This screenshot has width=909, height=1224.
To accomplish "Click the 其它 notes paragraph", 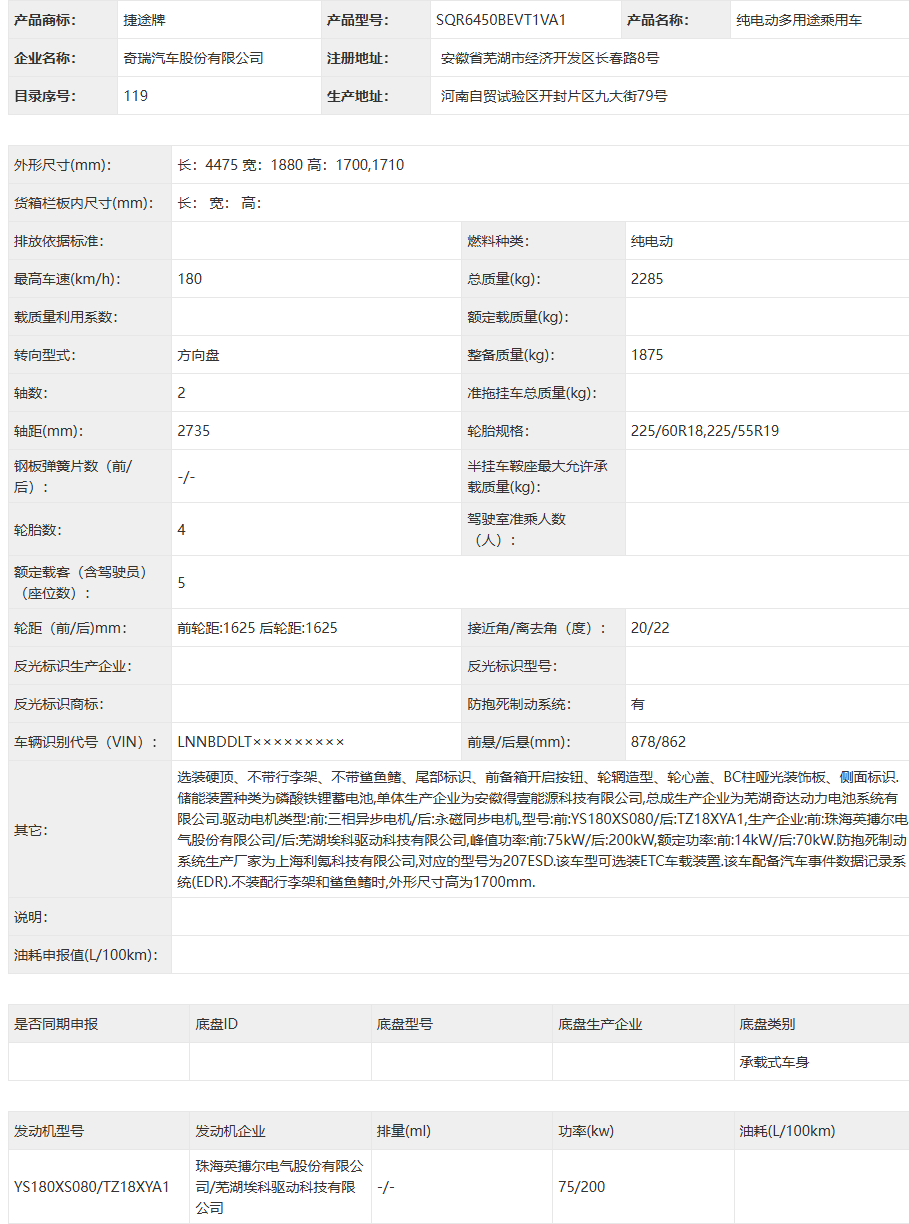I will coord(540,829).
